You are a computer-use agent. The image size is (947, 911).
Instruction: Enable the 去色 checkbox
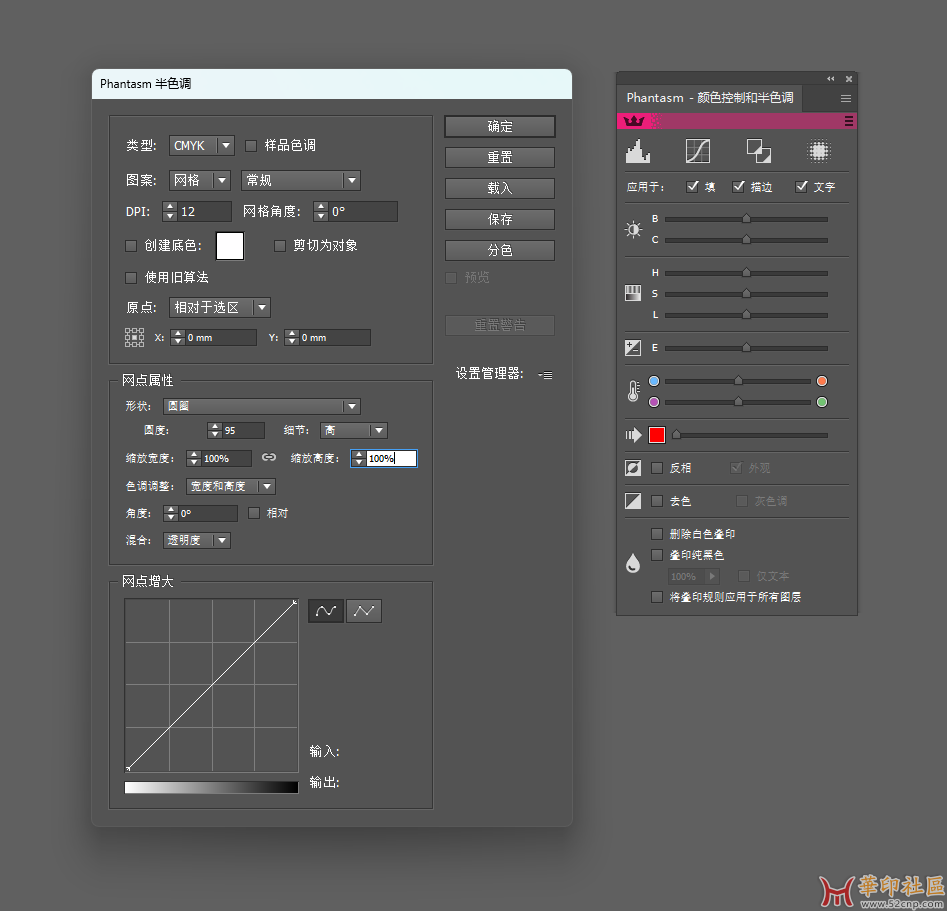tap(657, 501)
